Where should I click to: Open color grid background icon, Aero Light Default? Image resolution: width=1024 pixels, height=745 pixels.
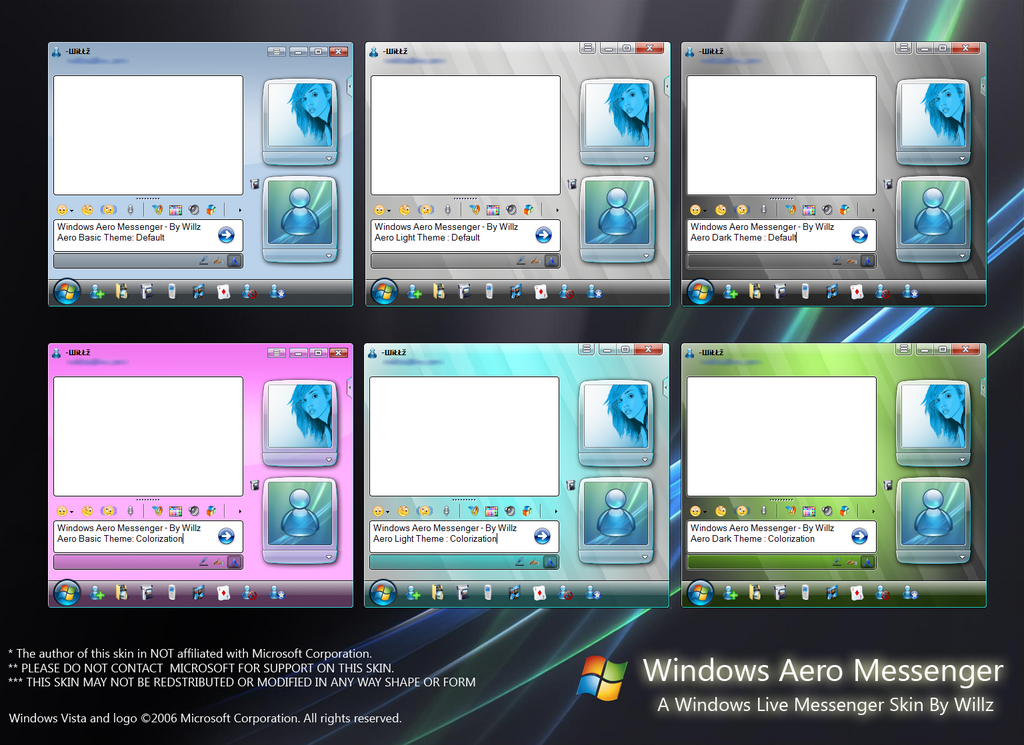pos(493,210)
